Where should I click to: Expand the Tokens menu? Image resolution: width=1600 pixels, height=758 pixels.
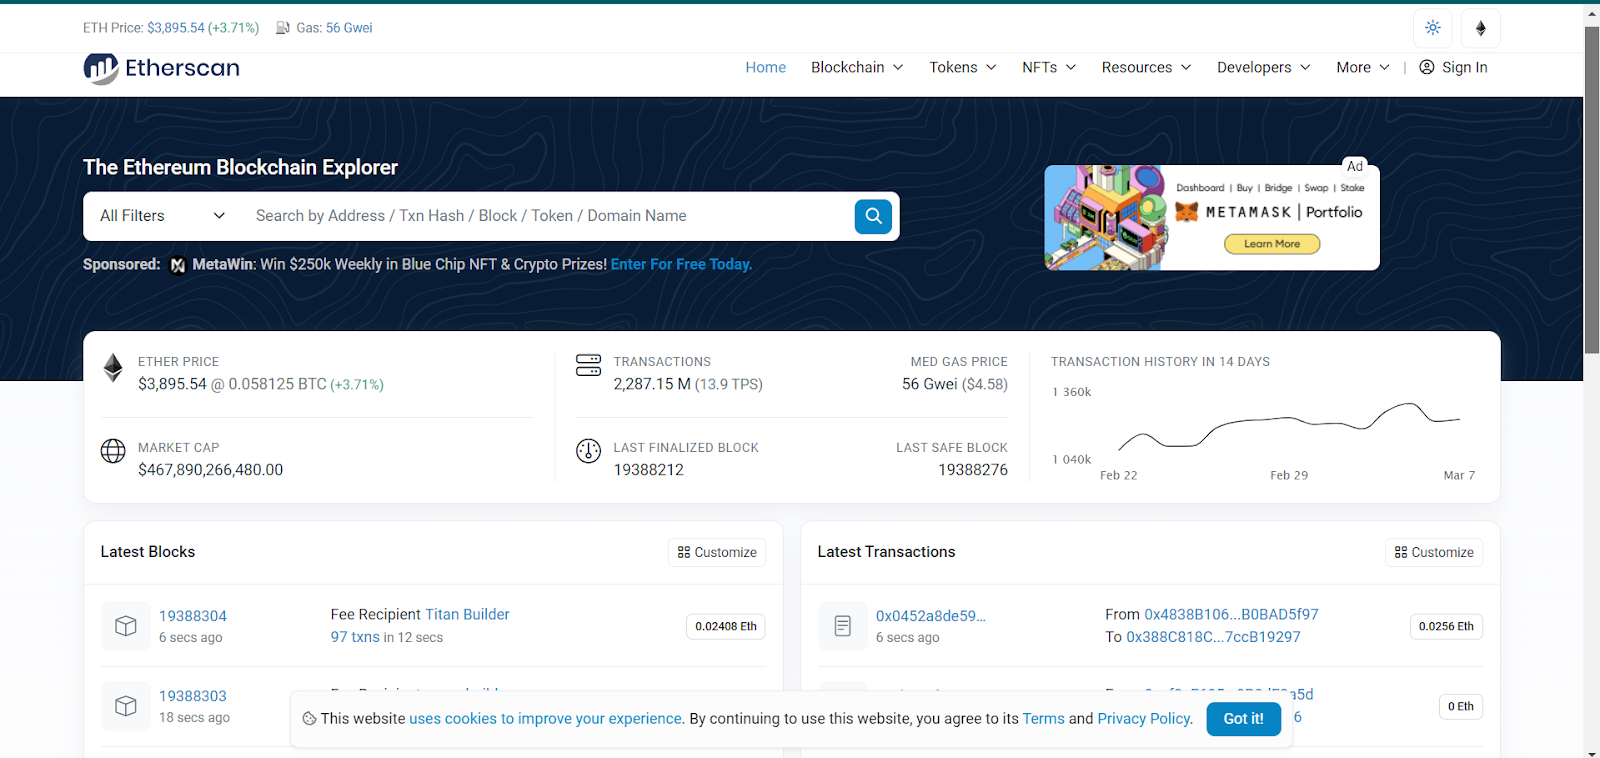[x=963, y=67]
